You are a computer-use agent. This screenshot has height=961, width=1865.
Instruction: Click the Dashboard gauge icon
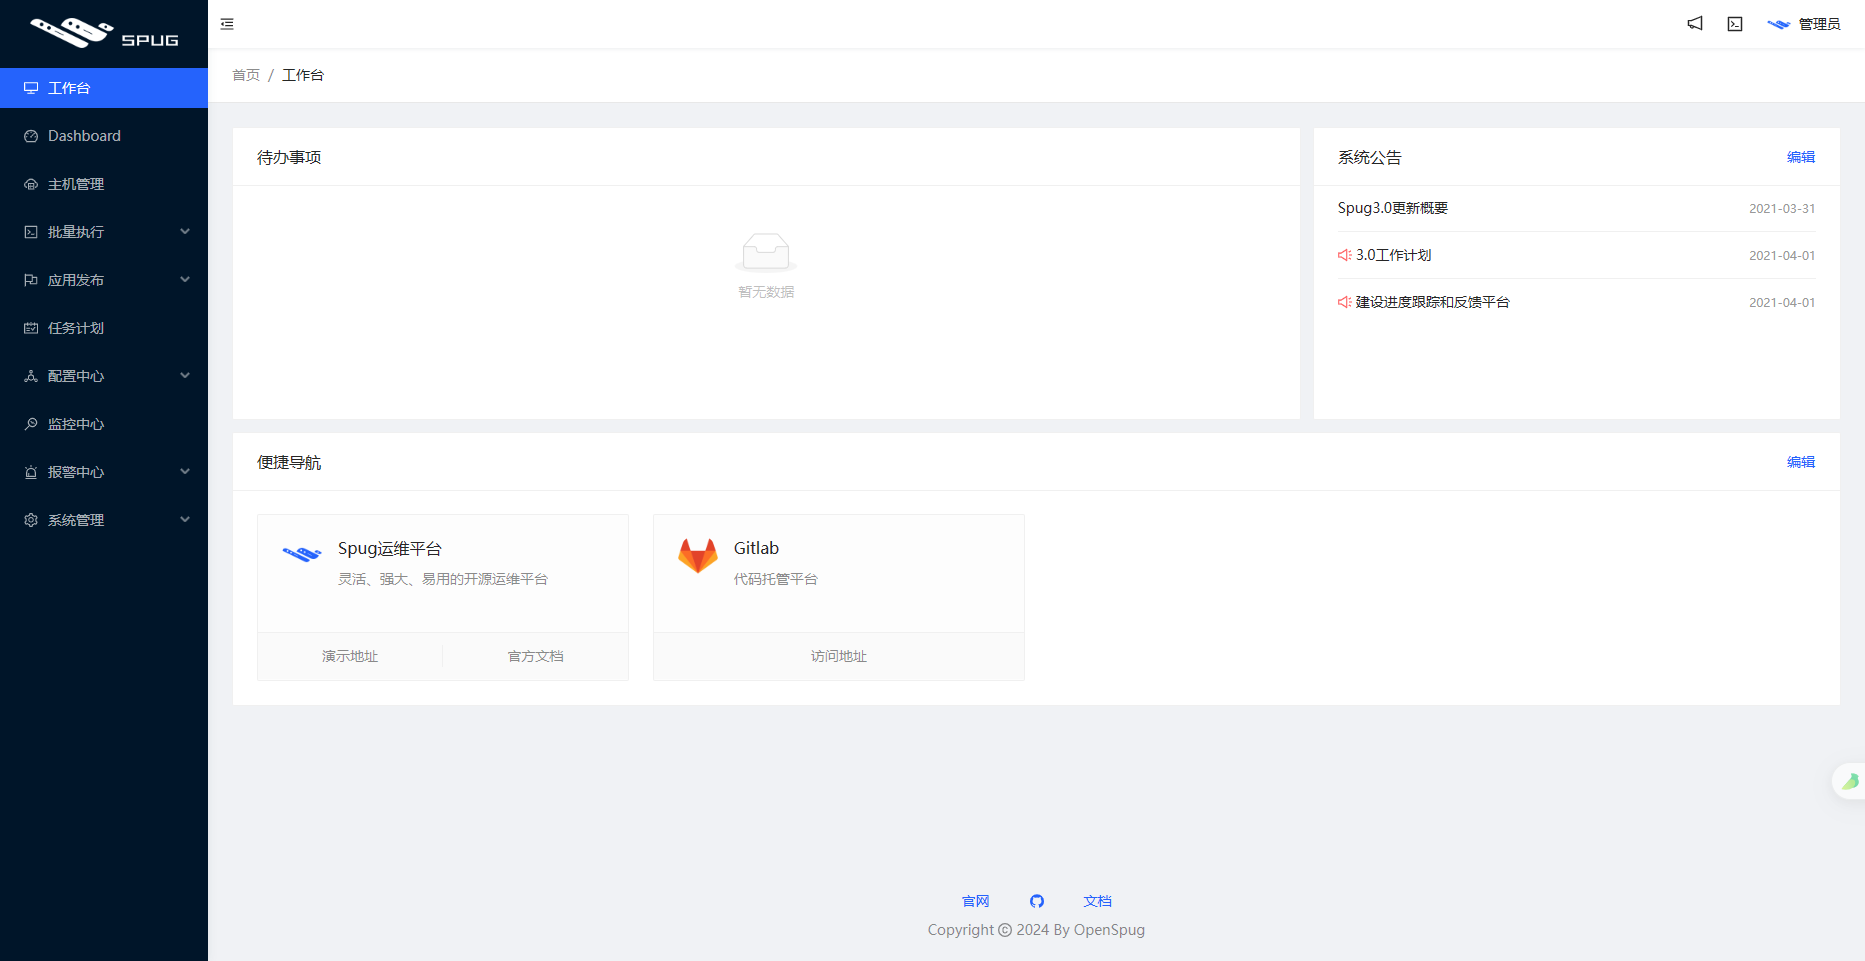(x=31, y=136)
